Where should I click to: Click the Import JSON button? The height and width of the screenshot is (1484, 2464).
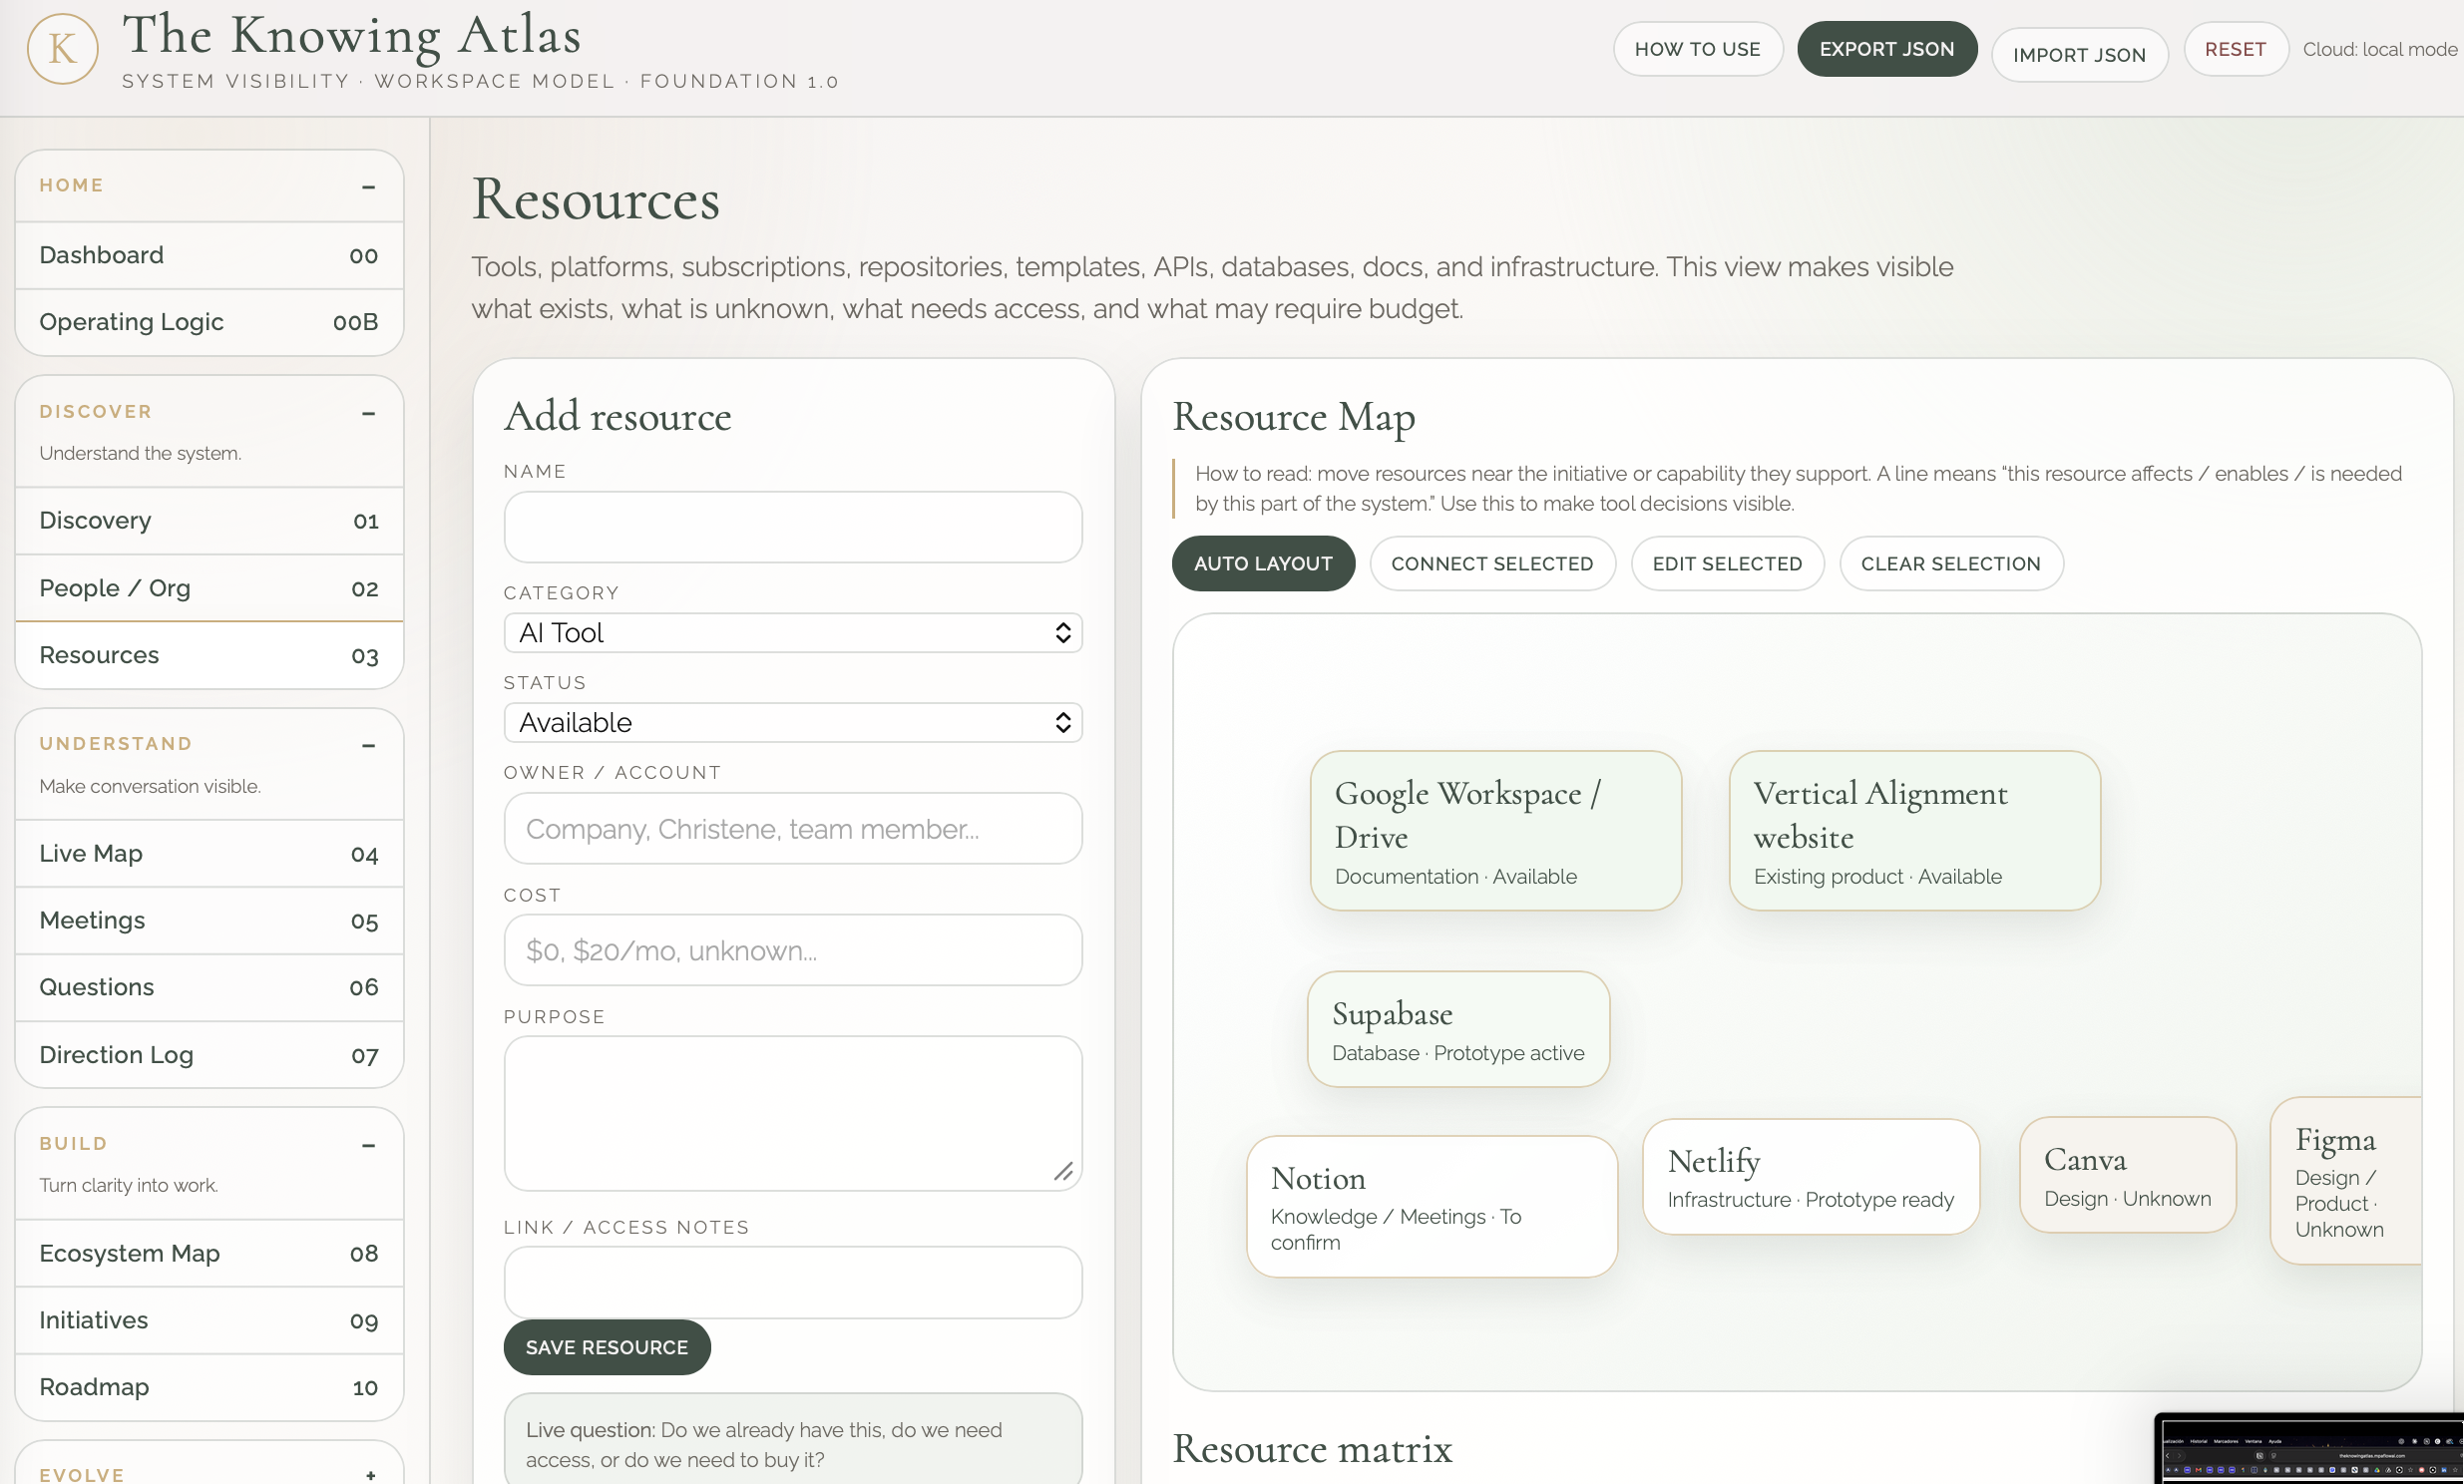[x=2079, y=55]
